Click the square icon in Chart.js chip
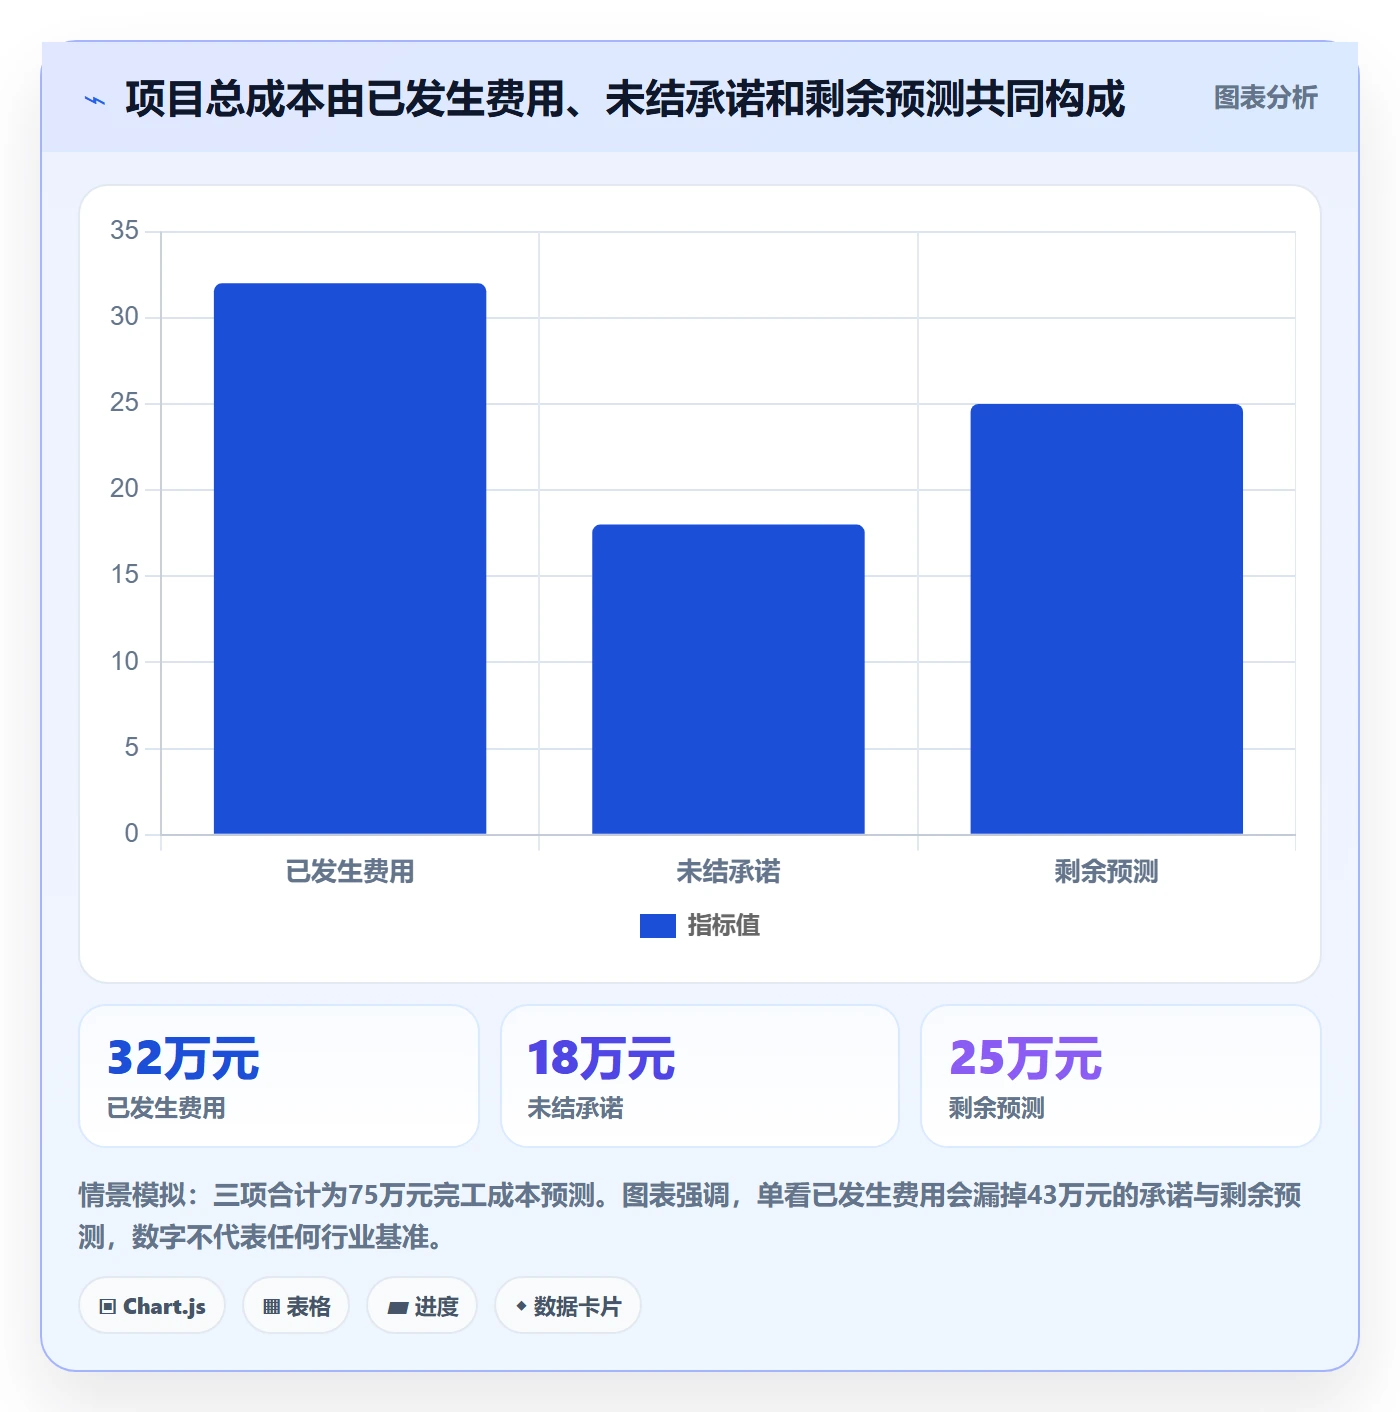 tap(108, 1307)
